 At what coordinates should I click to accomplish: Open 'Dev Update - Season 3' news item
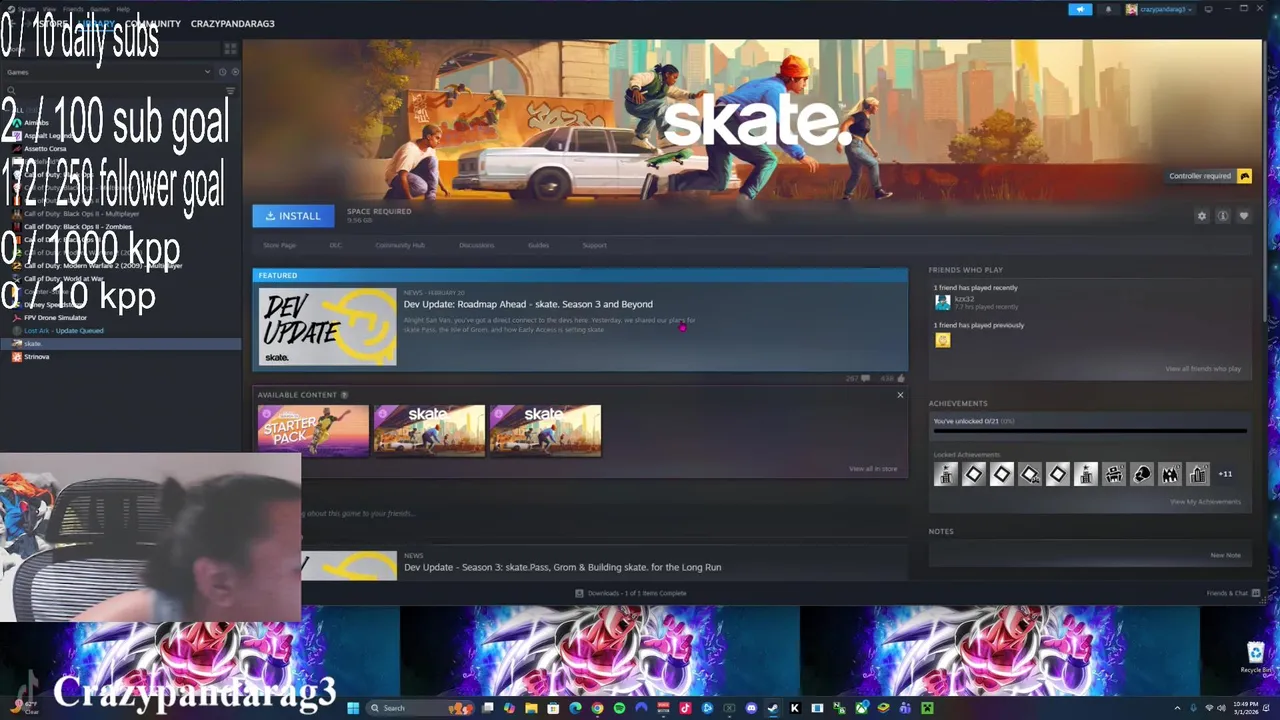coord(562,567)
